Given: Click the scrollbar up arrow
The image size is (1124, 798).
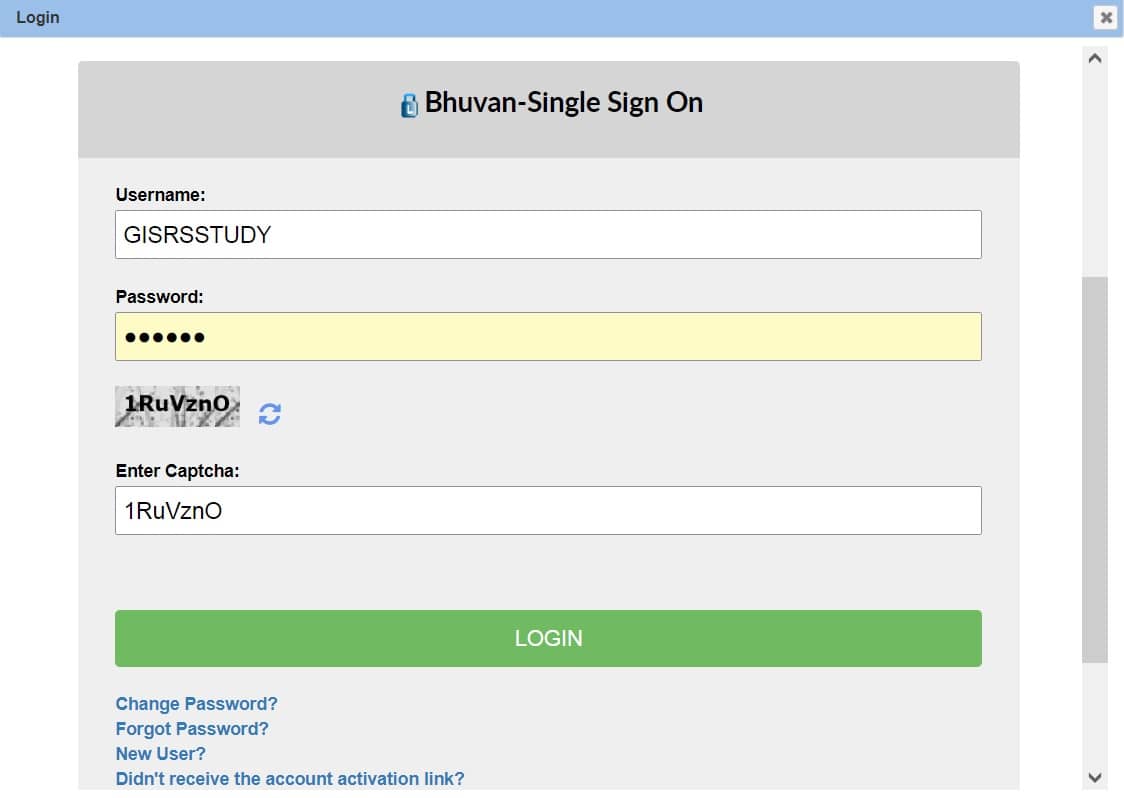Looking at the screenshot, I should (1096, 56).
